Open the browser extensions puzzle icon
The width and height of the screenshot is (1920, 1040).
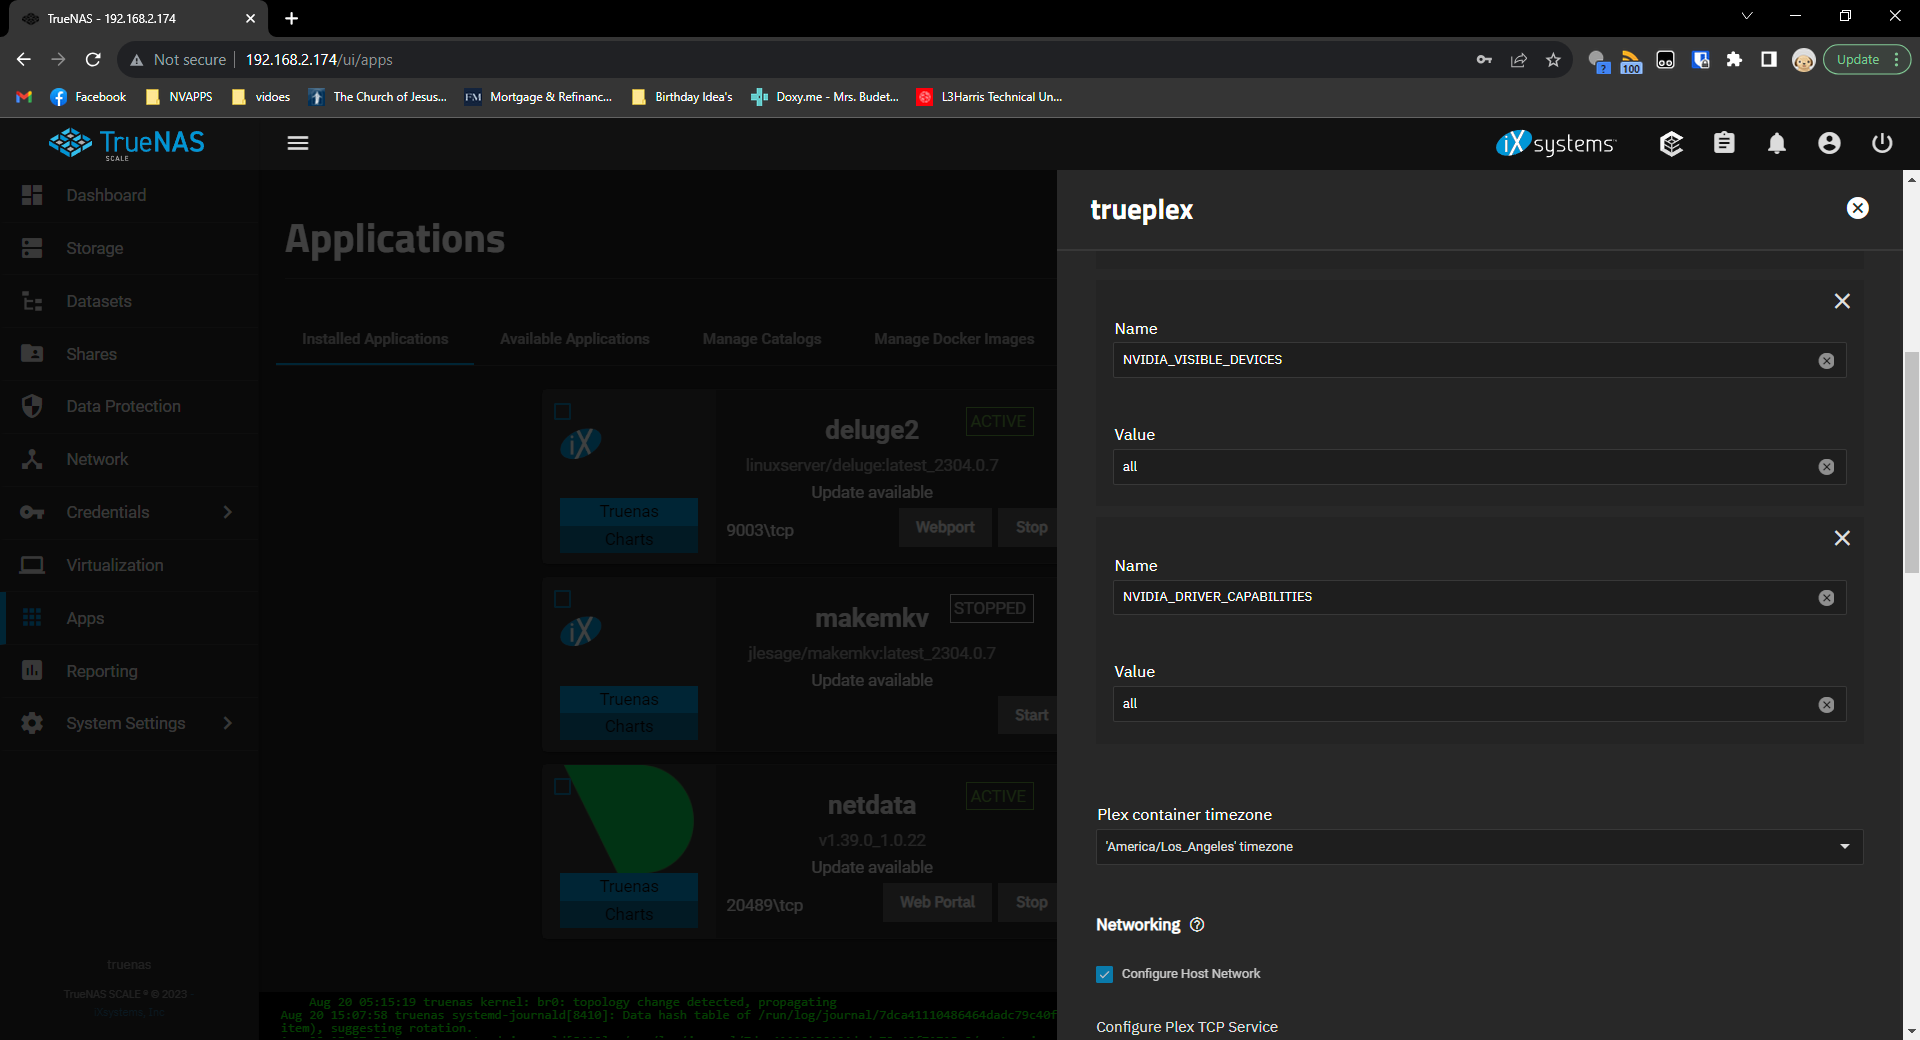pos(1734,60)
